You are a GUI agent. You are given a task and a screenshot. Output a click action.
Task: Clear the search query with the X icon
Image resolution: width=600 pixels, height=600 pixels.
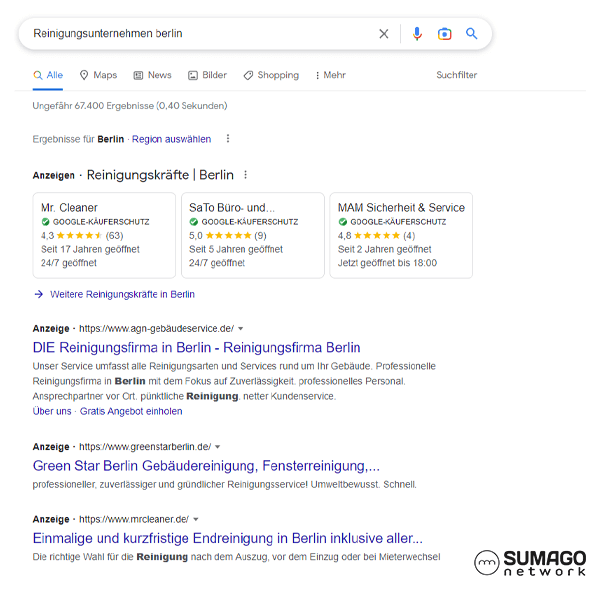coord(383,34)
